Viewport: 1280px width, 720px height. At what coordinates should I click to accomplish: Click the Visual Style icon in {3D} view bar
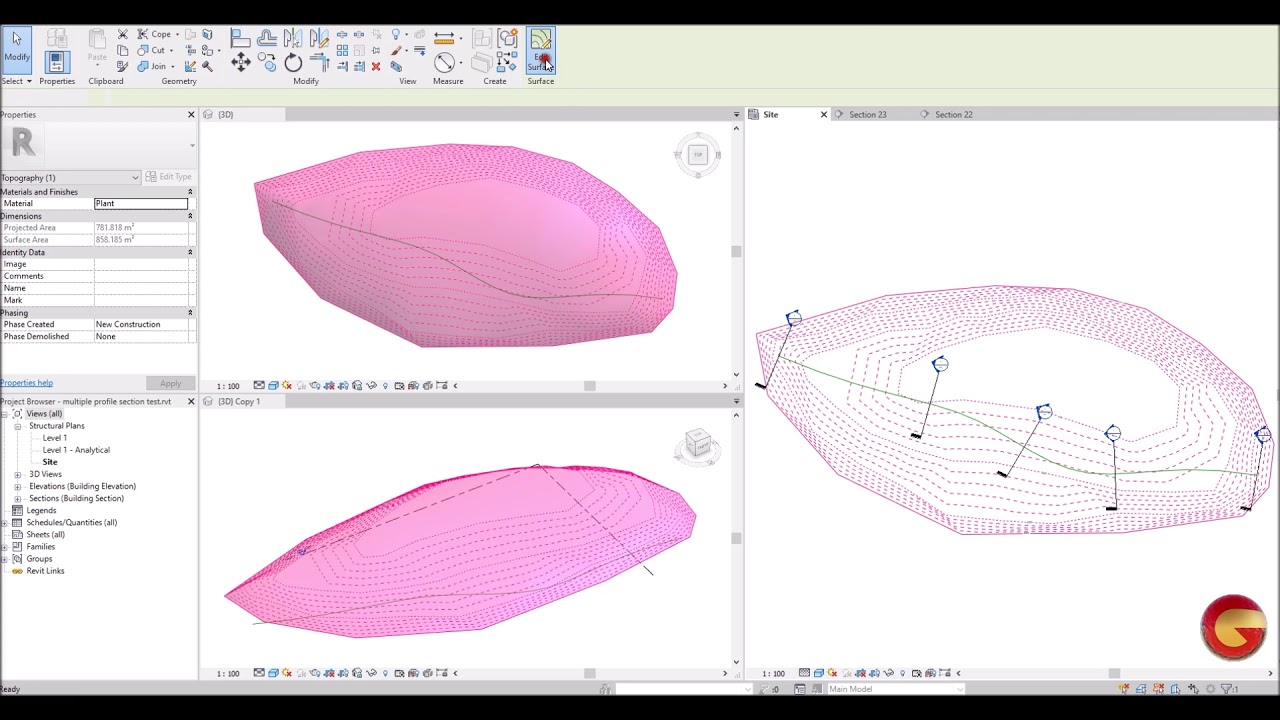point(273,386)
